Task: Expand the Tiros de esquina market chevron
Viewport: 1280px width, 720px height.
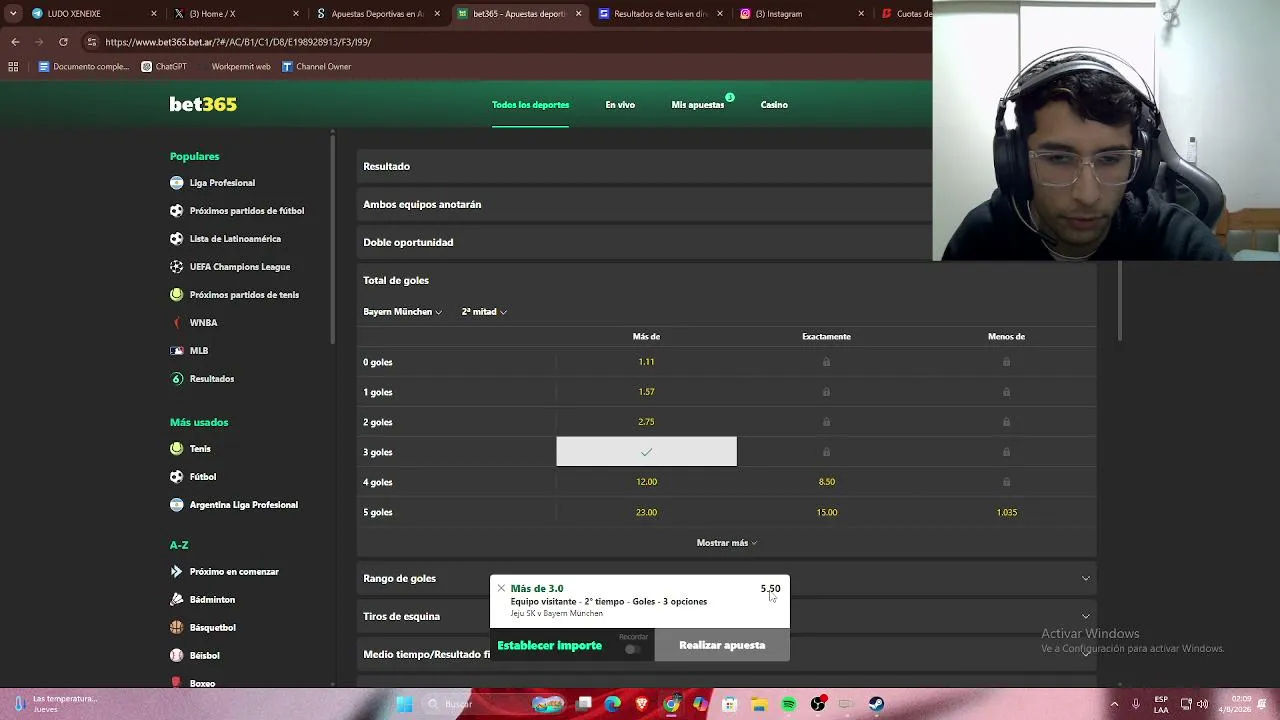Action: click(x=1086, y=616)
